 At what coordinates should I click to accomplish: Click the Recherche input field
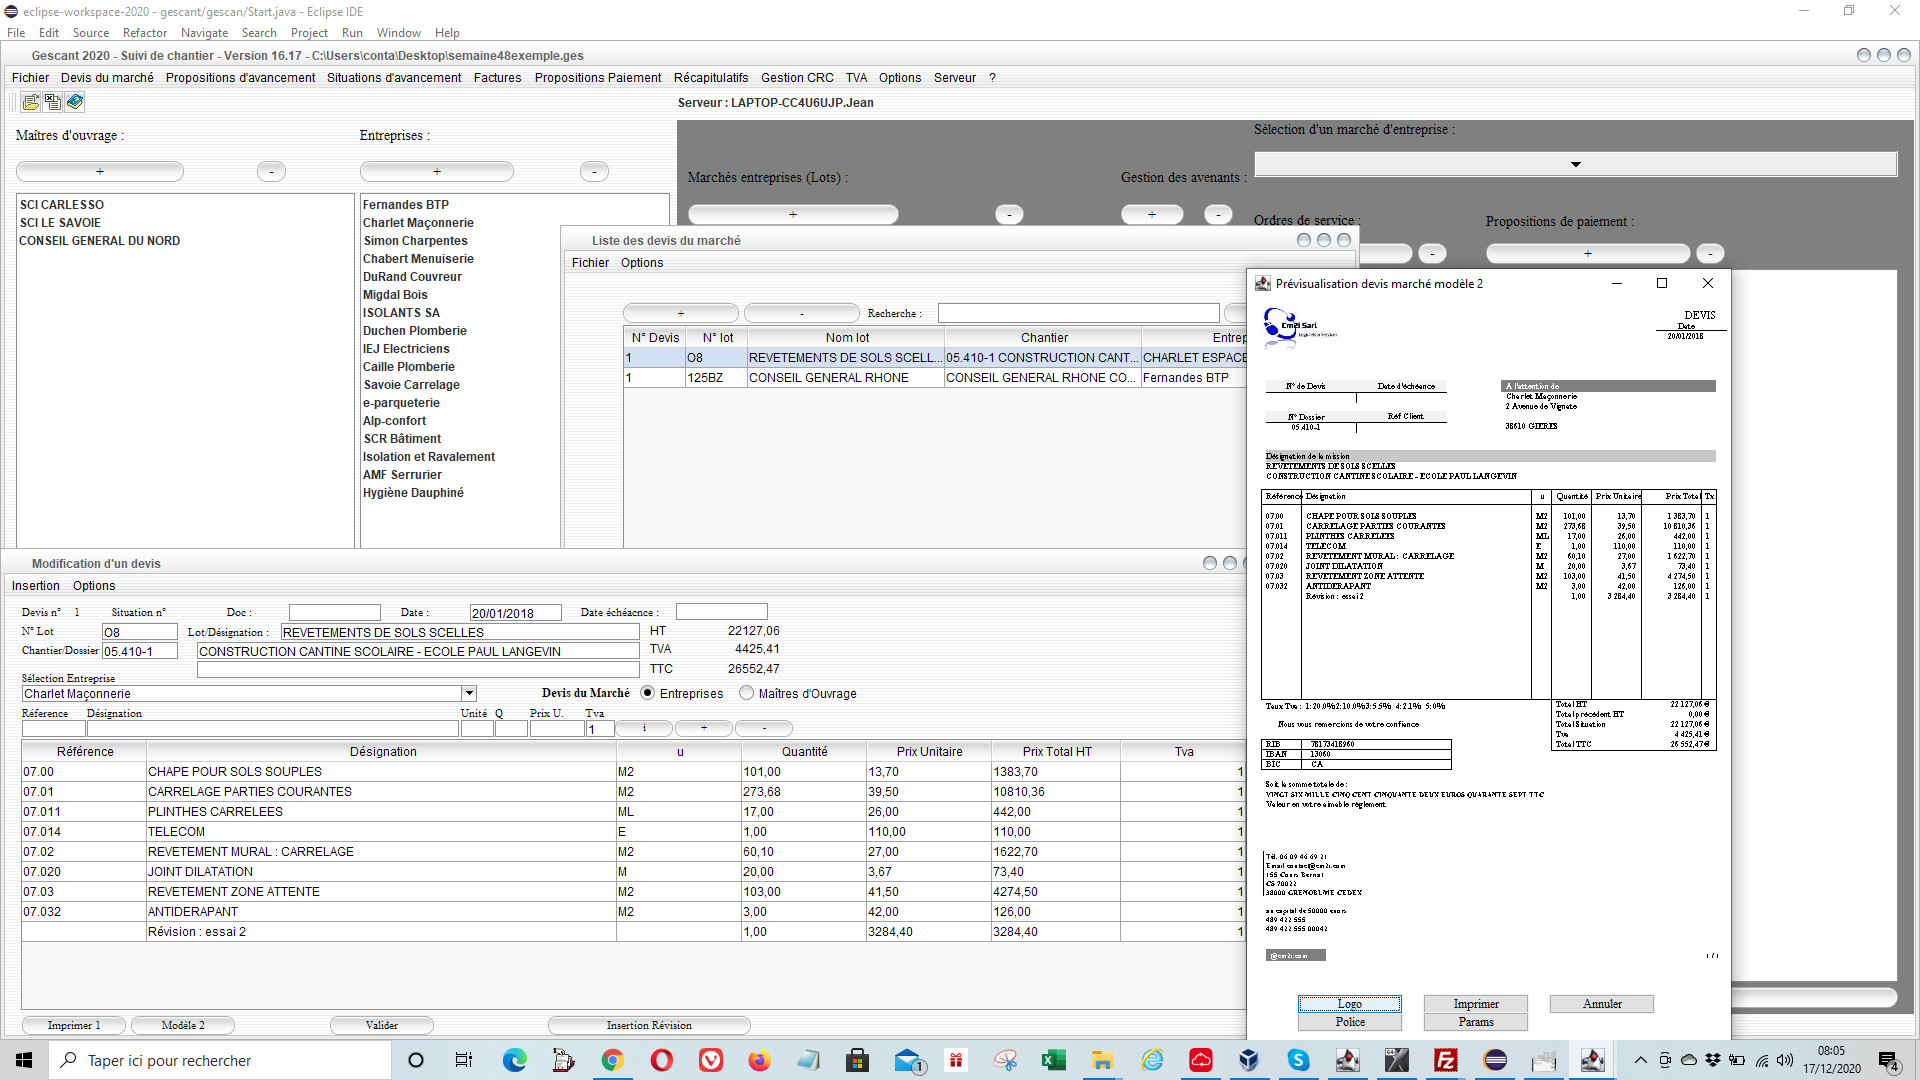click(x=1078, y=313)
